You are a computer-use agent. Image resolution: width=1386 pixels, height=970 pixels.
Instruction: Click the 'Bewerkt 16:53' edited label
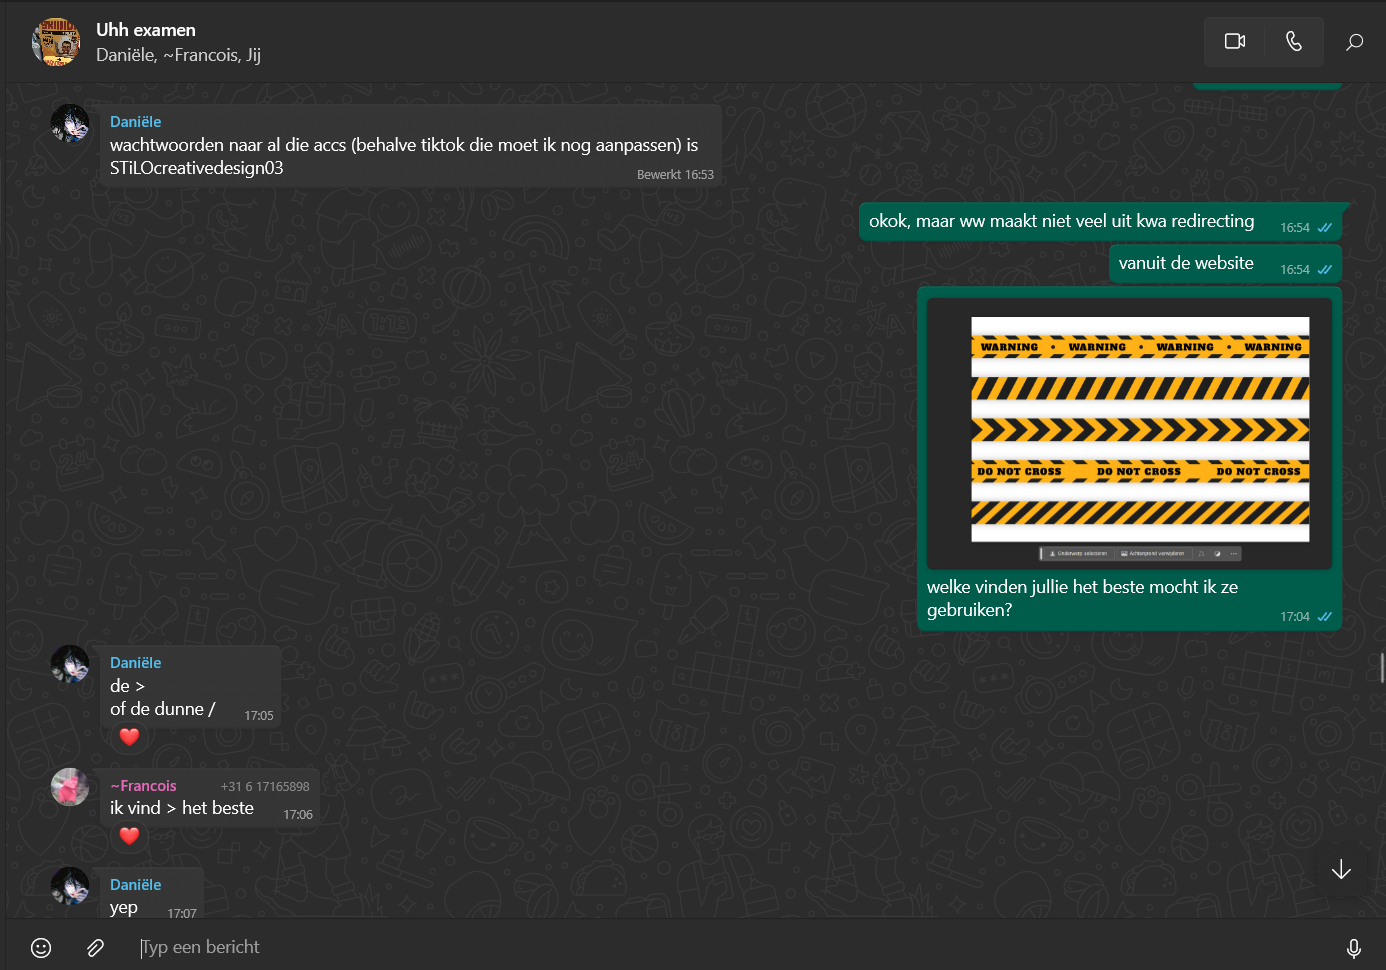coord(675,175)
